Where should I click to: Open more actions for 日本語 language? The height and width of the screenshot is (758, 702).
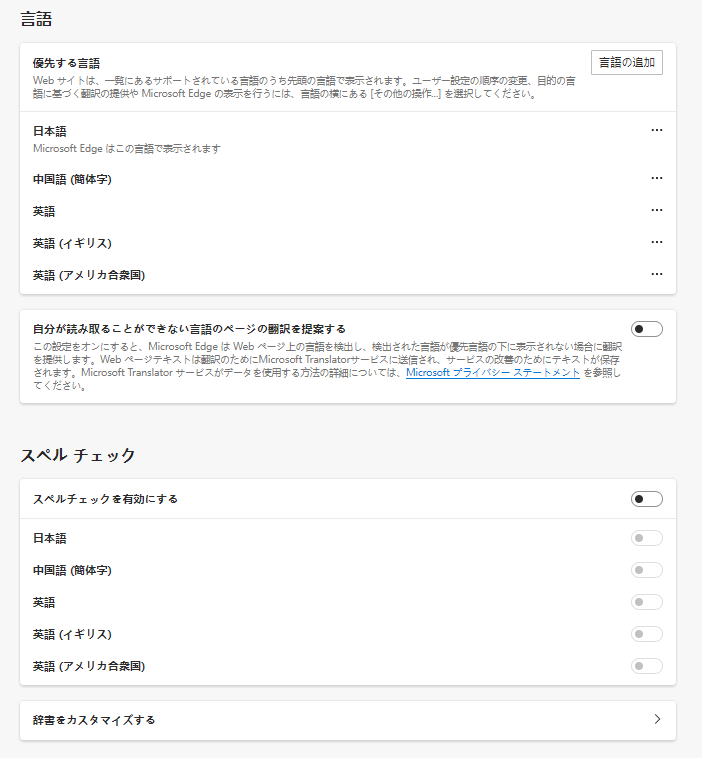coord(657,130)
